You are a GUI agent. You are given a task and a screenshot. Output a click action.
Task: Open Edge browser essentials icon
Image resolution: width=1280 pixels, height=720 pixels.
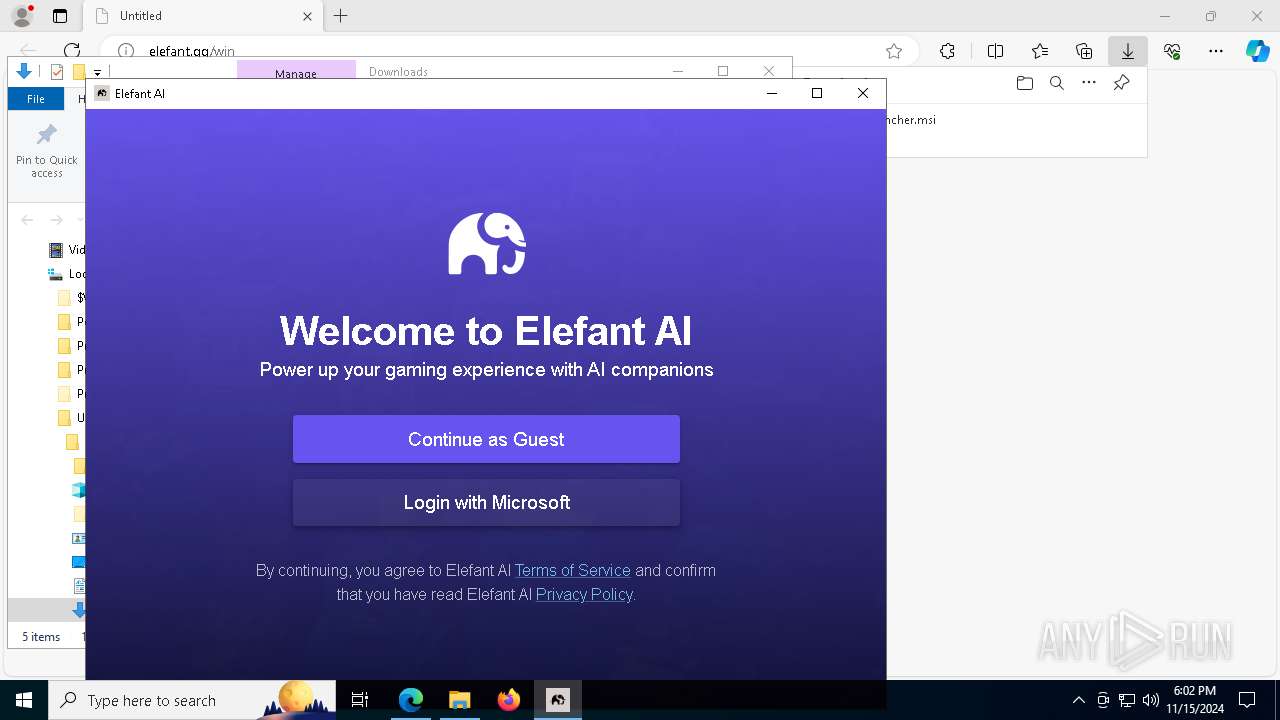(x=1172, y=51)
